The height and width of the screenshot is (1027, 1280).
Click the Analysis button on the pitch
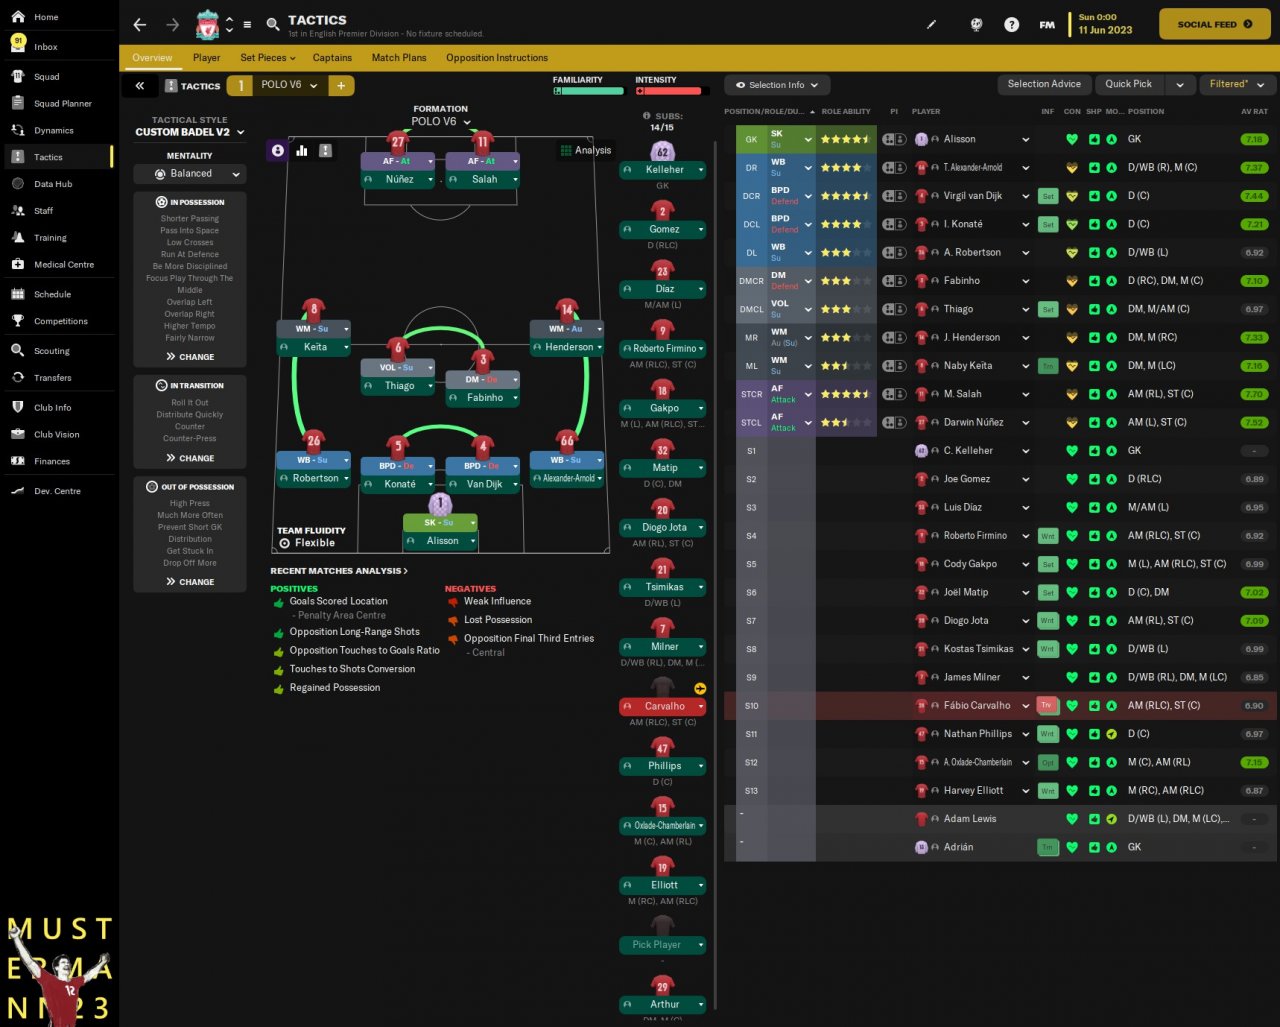[x=586, y=151]
